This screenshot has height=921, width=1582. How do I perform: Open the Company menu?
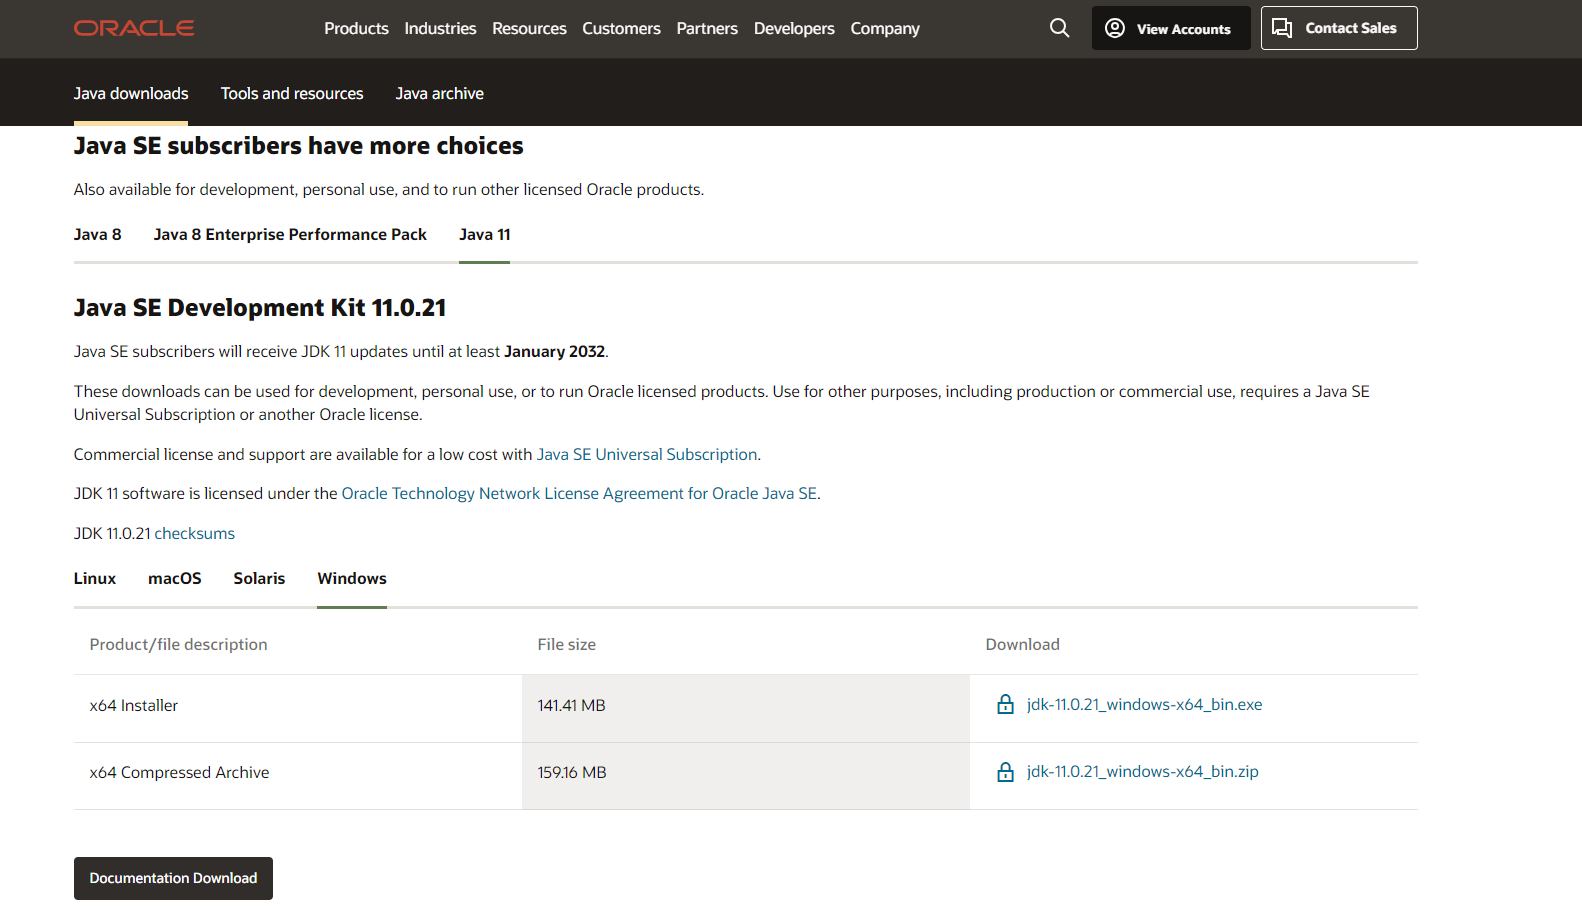tap(885, 28)
